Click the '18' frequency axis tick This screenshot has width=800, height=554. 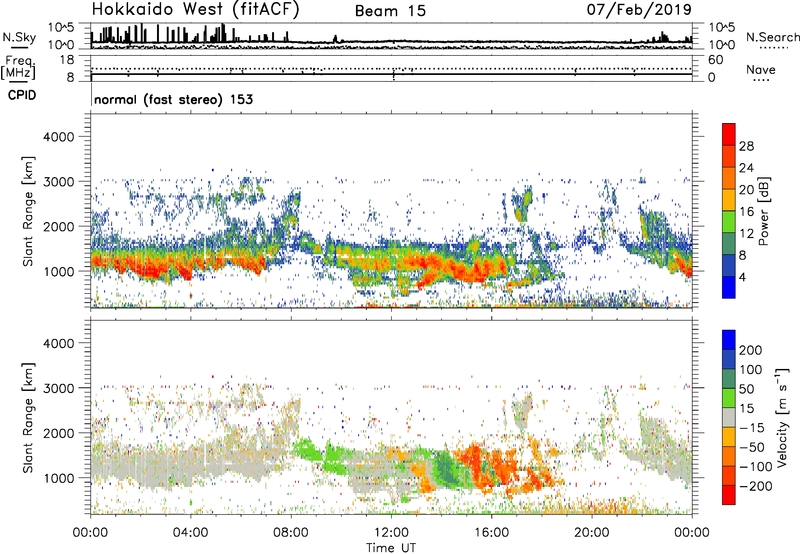click(67, 60)
